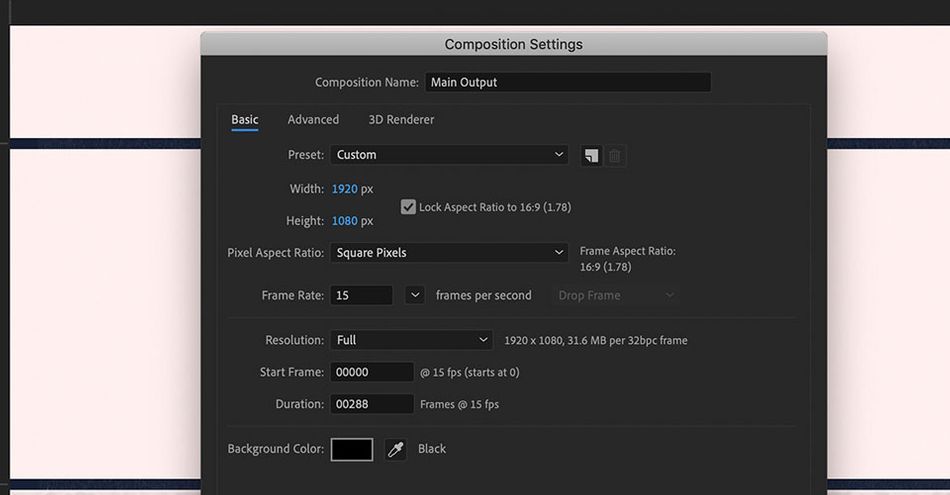Viewport: 950px width, 495px height.
Task: Click the '1920 x 1080, 31.6 MB per 32bpc frame' text
Action: [596, 341]
